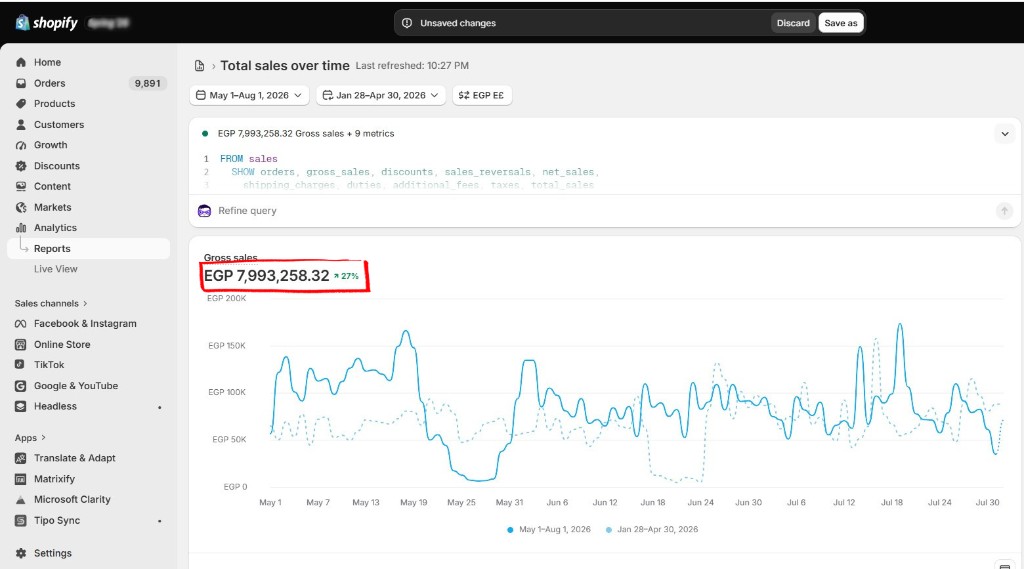This screenshot has width=1024, height=569.
Task: Open the EGP currency selector
Action: pyautogui.click(x=482, y=95)
